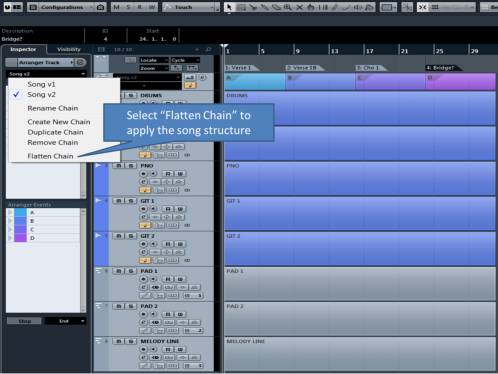Expand arranger event D in list
The height and width of the screenshot is (374, 498).
coord(10,238)
